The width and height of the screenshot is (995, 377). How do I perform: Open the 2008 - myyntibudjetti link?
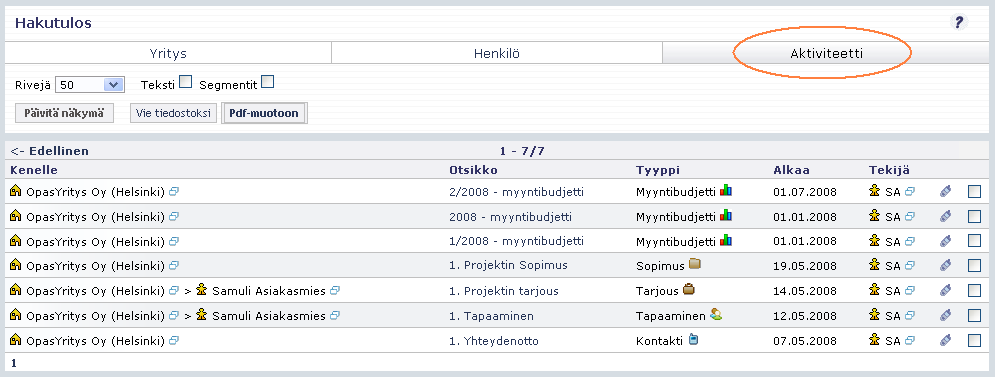pyautogui.click(x=510, y=217)
